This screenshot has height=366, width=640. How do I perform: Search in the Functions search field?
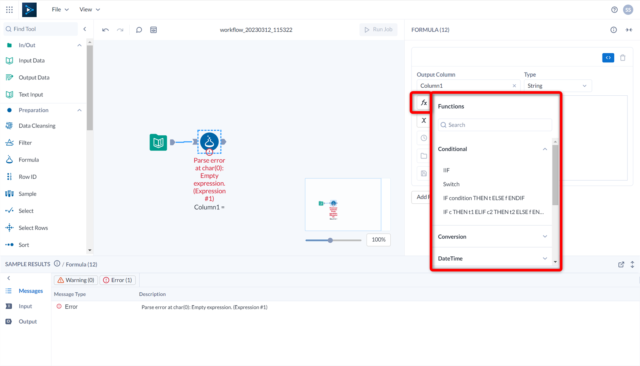coord(495,125)
